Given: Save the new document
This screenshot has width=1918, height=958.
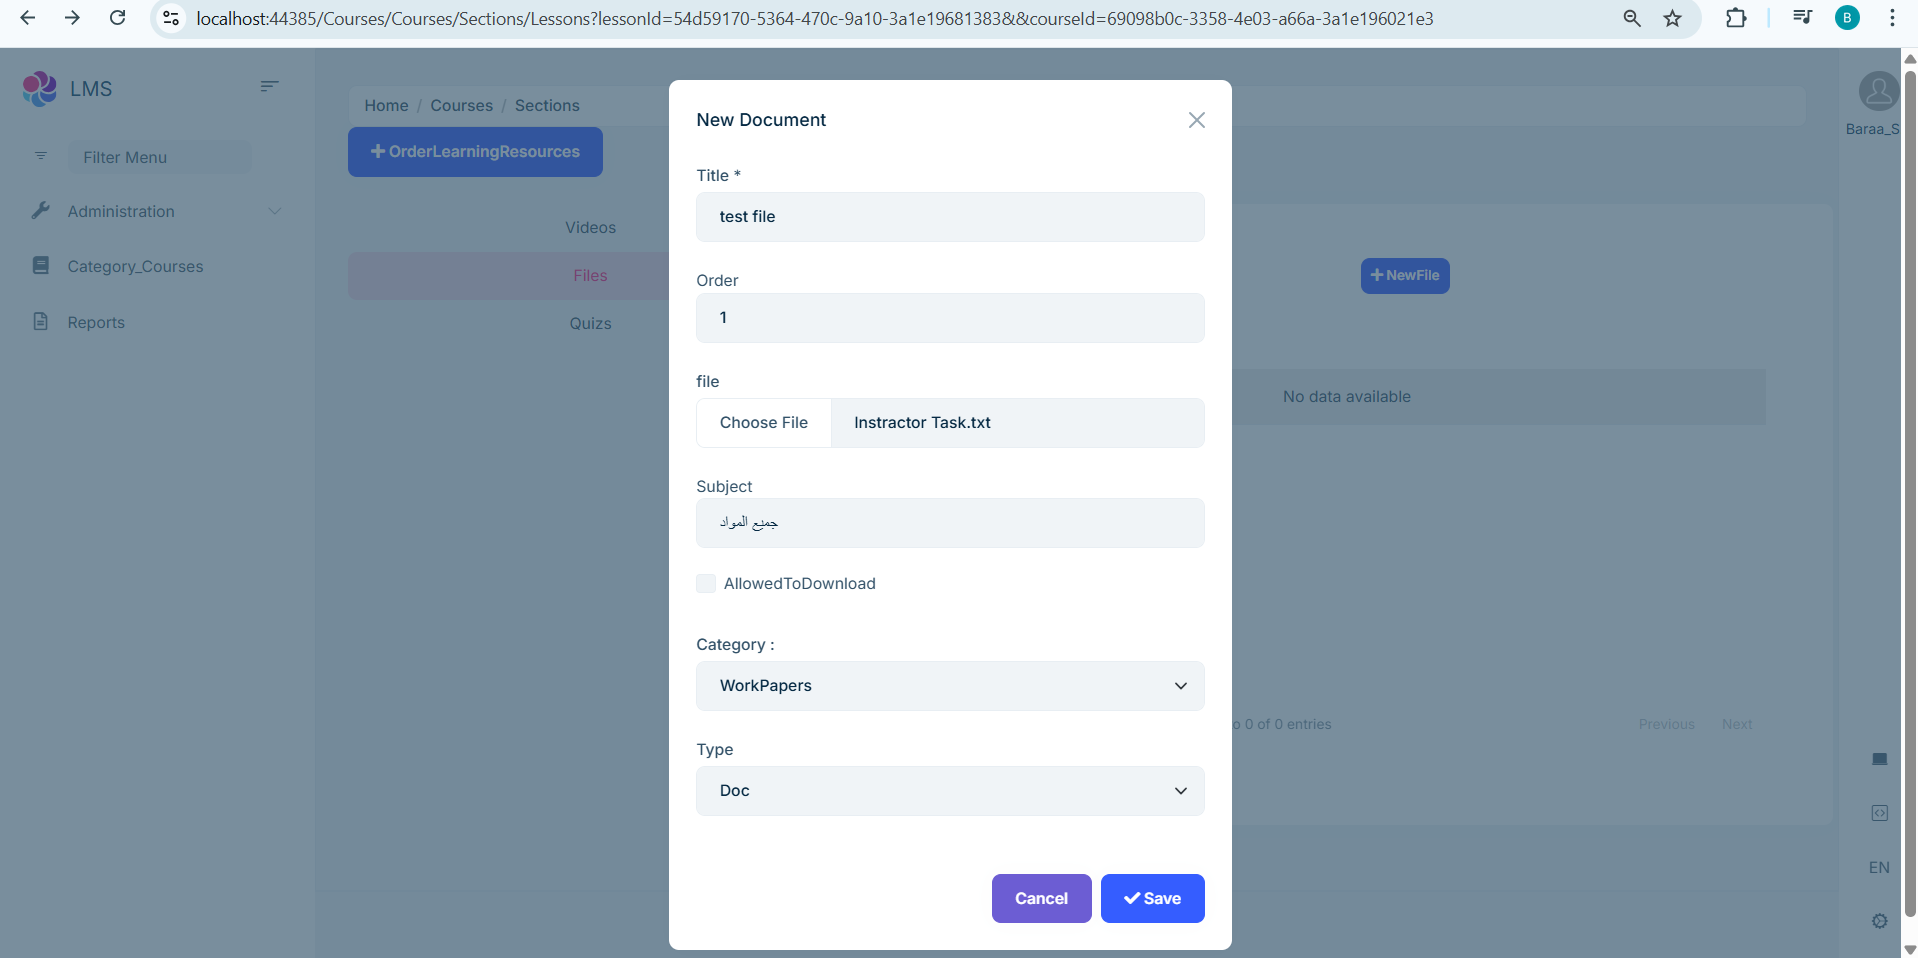Looking at the screenshot, I should pyautogui.click(x=1152, y=899).
